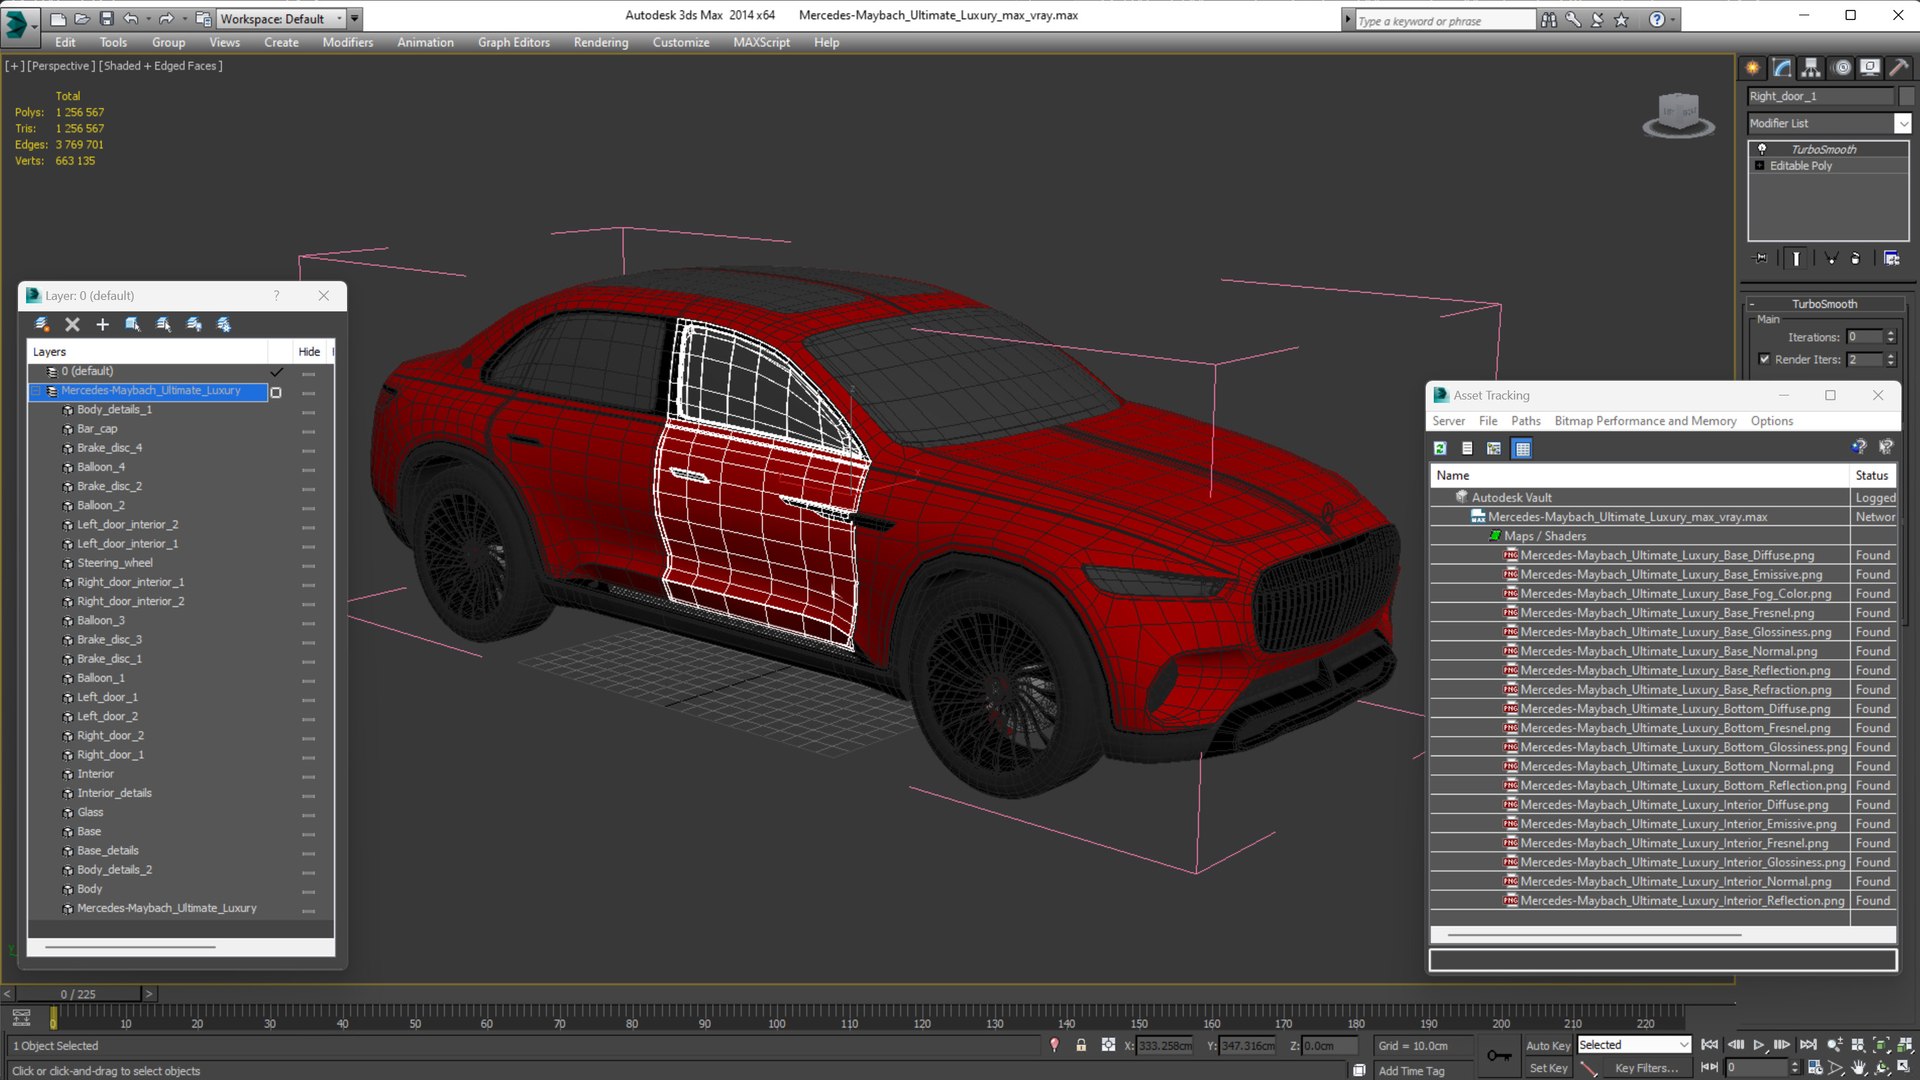Viewport: 1920px width, 1080px height.
Task: Create new layer icon in Layer dialog
Action: pyautogui.click(x=42, y=324)
